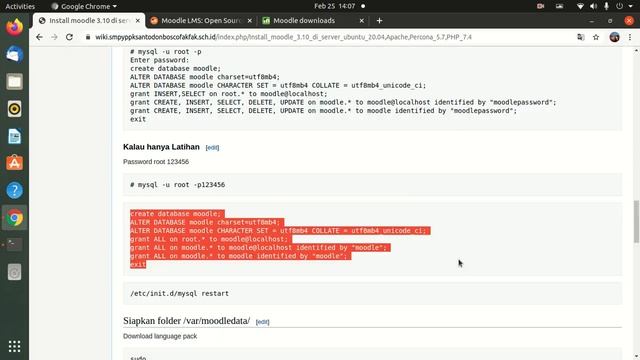Open the volume indicator in top bar
640x360 pixels.
[593, 6]
